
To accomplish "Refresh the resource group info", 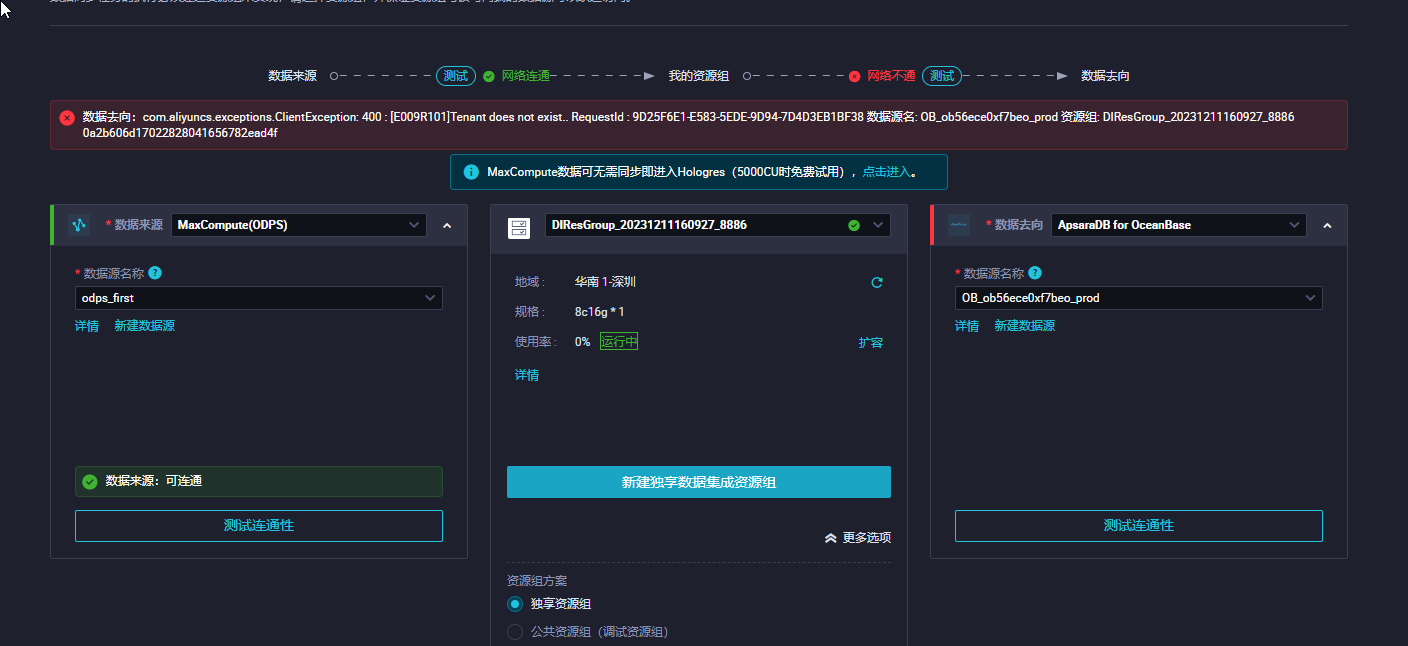I will 877,282.
